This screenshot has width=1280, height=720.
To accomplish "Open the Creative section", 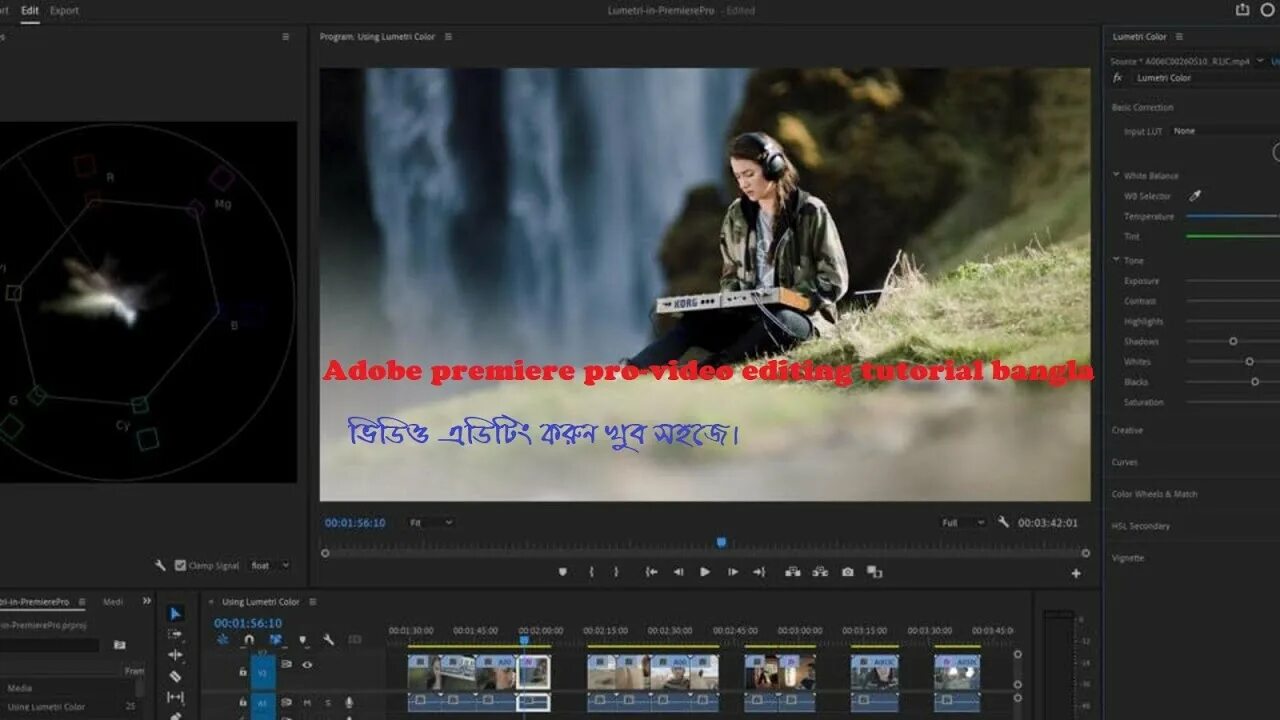I will (x=1127, y=430).
